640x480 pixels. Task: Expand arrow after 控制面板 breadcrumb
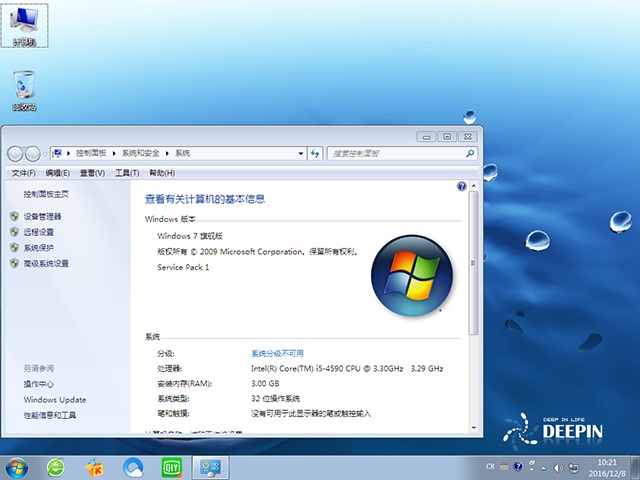click(x=114, y=153)
